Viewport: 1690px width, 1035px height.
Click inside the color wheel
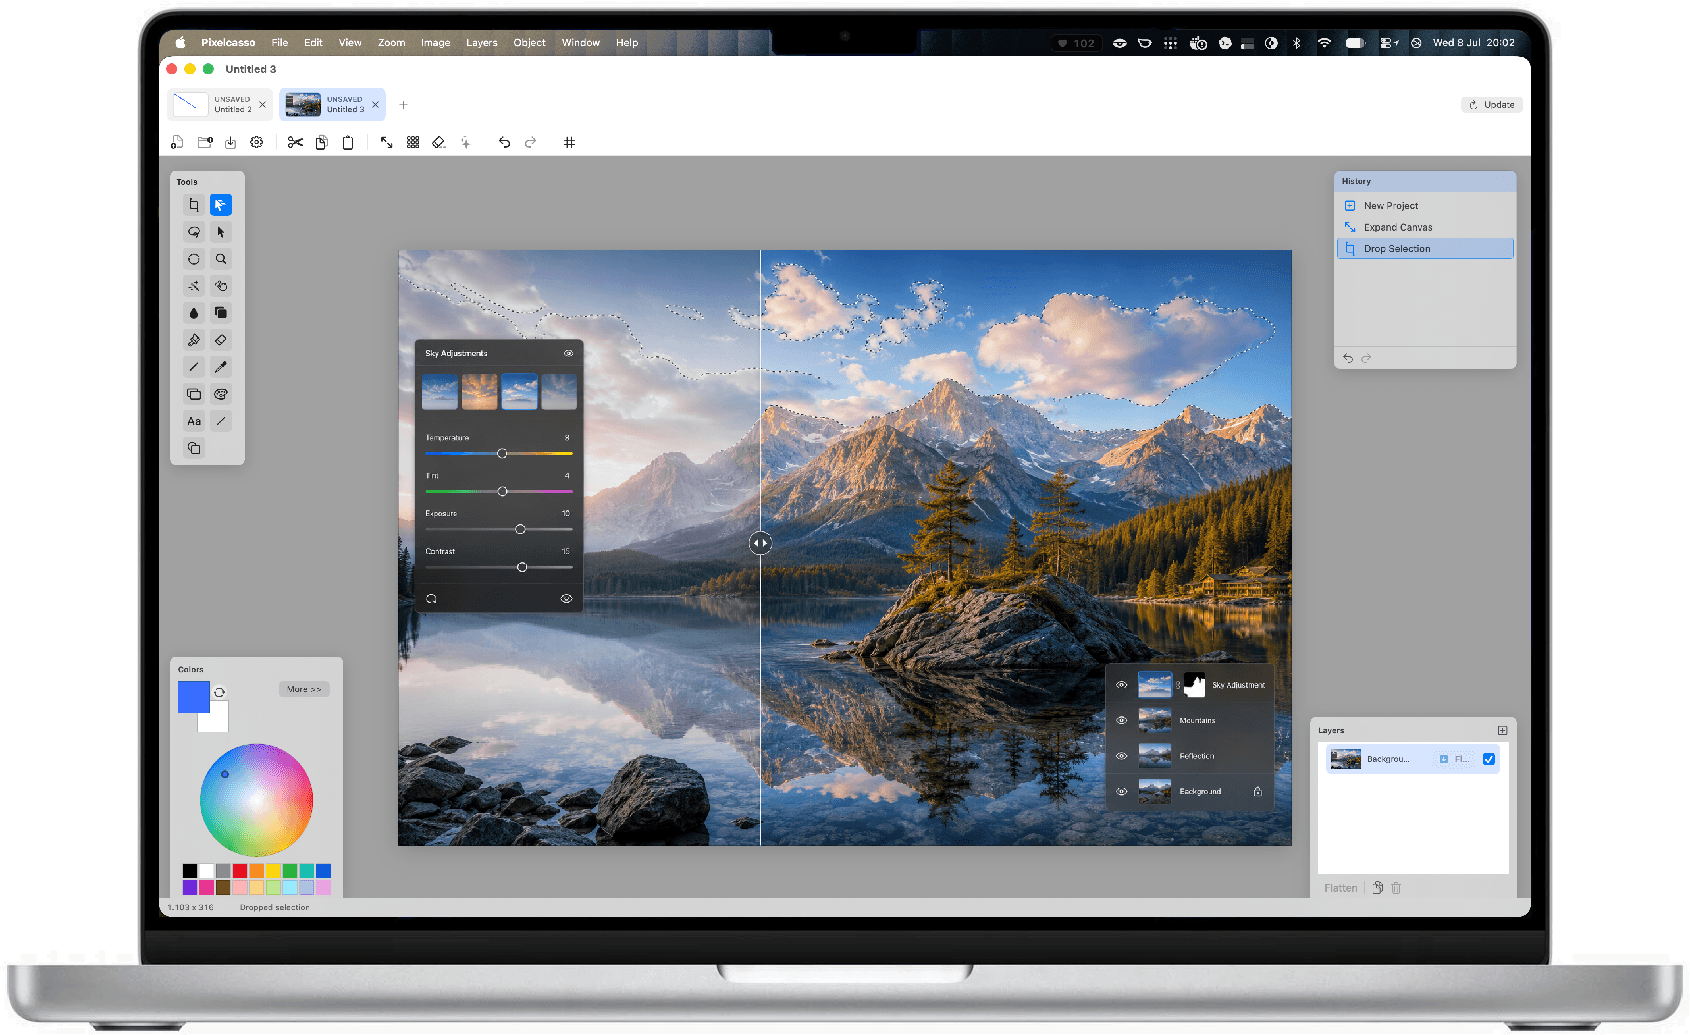[256, 800]
